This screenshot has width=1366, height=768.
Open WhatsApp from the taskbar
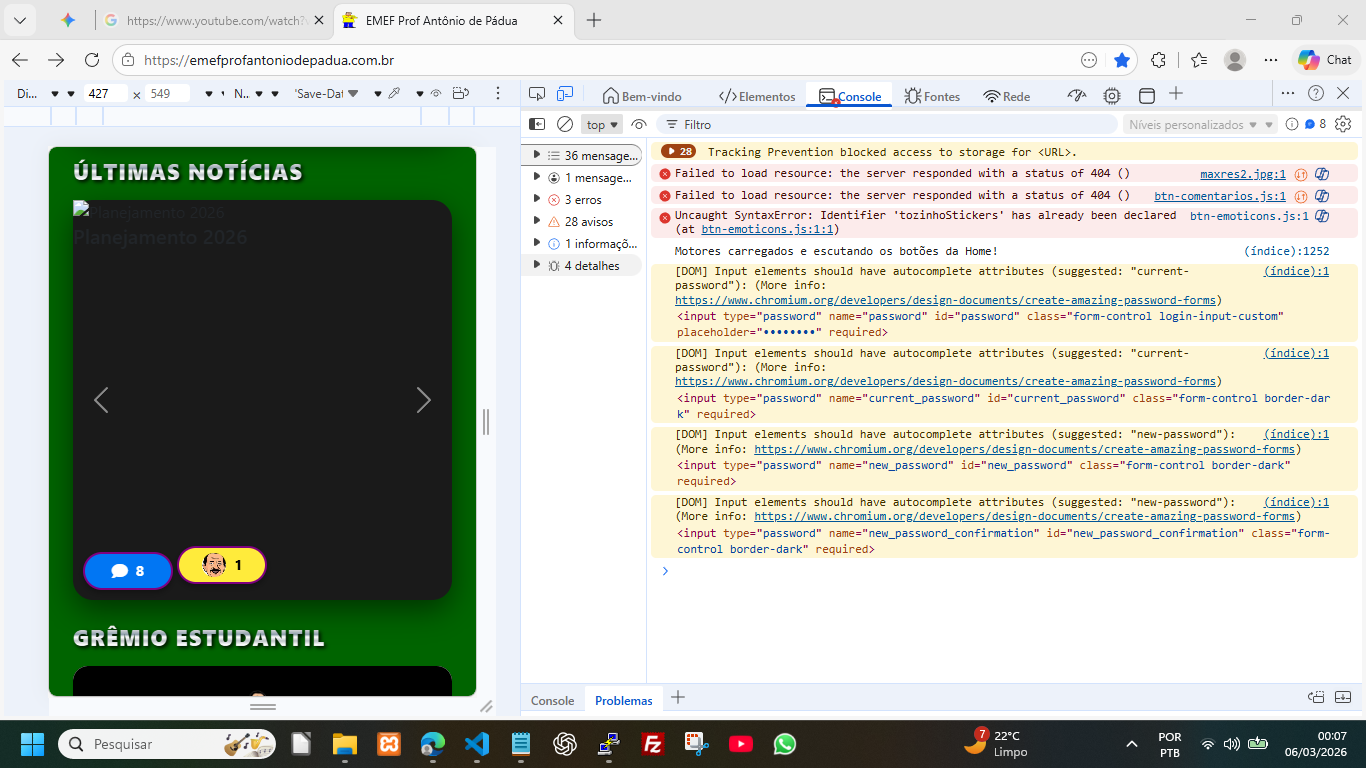tap(785, 744)
